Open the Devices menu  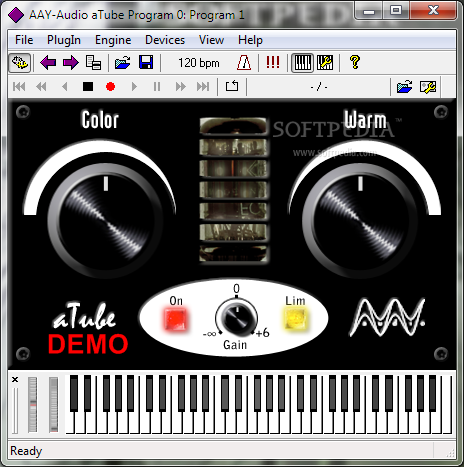click(165, 40)
